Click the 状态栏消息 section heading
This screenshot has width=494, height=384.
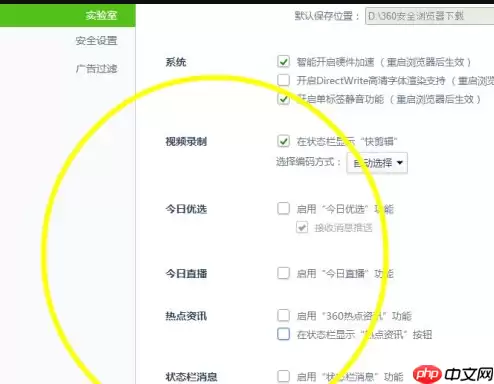click(x=191, y=377)
